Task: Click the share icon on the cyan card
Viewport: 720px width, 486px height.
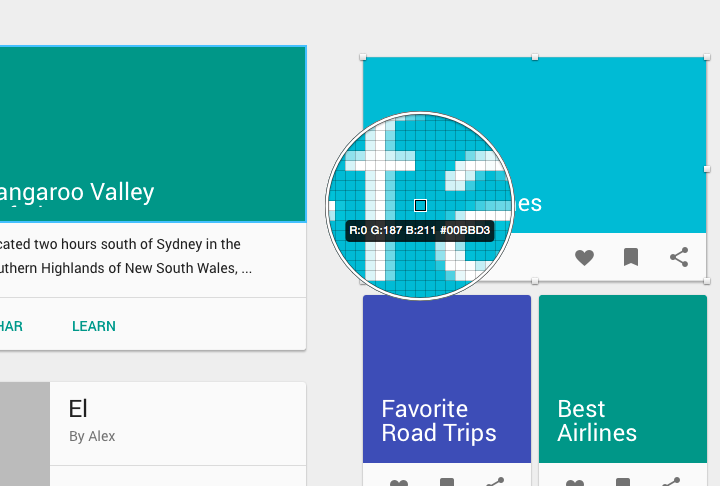Action: [x=679, y=257]
